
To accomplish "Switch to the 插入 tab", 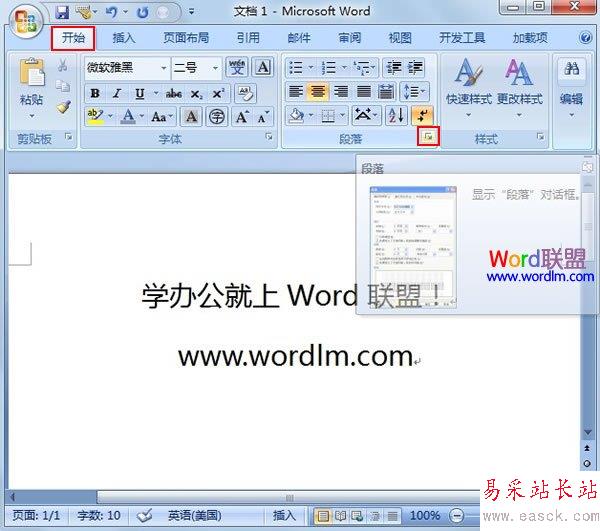I will (x=124, y=37).
